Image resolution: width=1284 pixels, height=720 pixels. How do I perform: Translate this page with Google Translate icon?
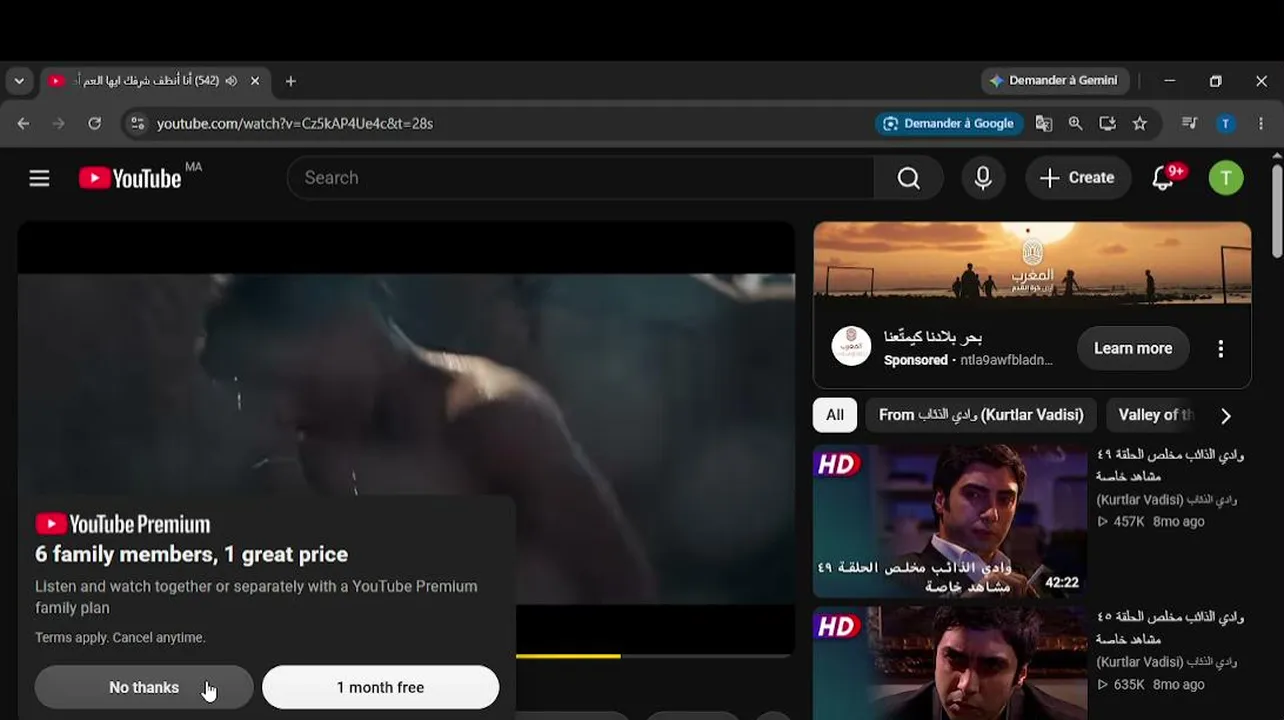(1043, 123)
